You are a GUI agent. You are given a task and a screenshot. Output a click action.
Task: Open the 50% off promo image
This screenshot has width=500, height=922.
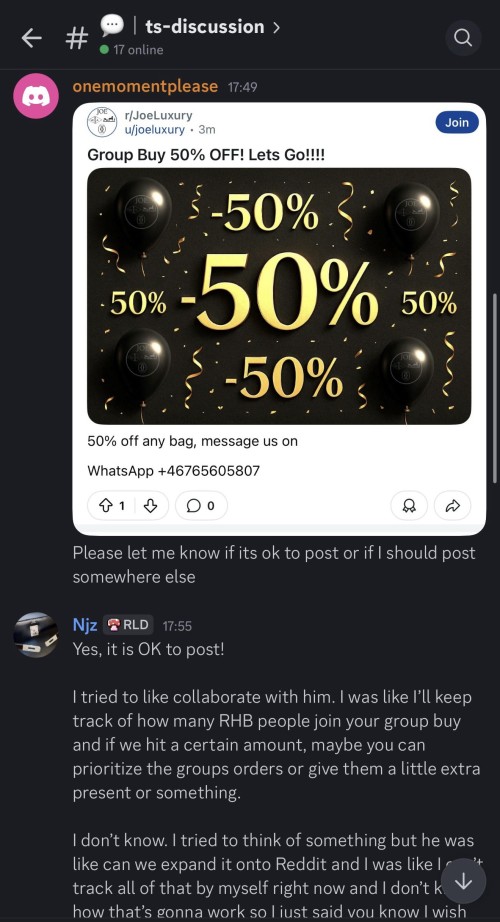pos(279,296)
